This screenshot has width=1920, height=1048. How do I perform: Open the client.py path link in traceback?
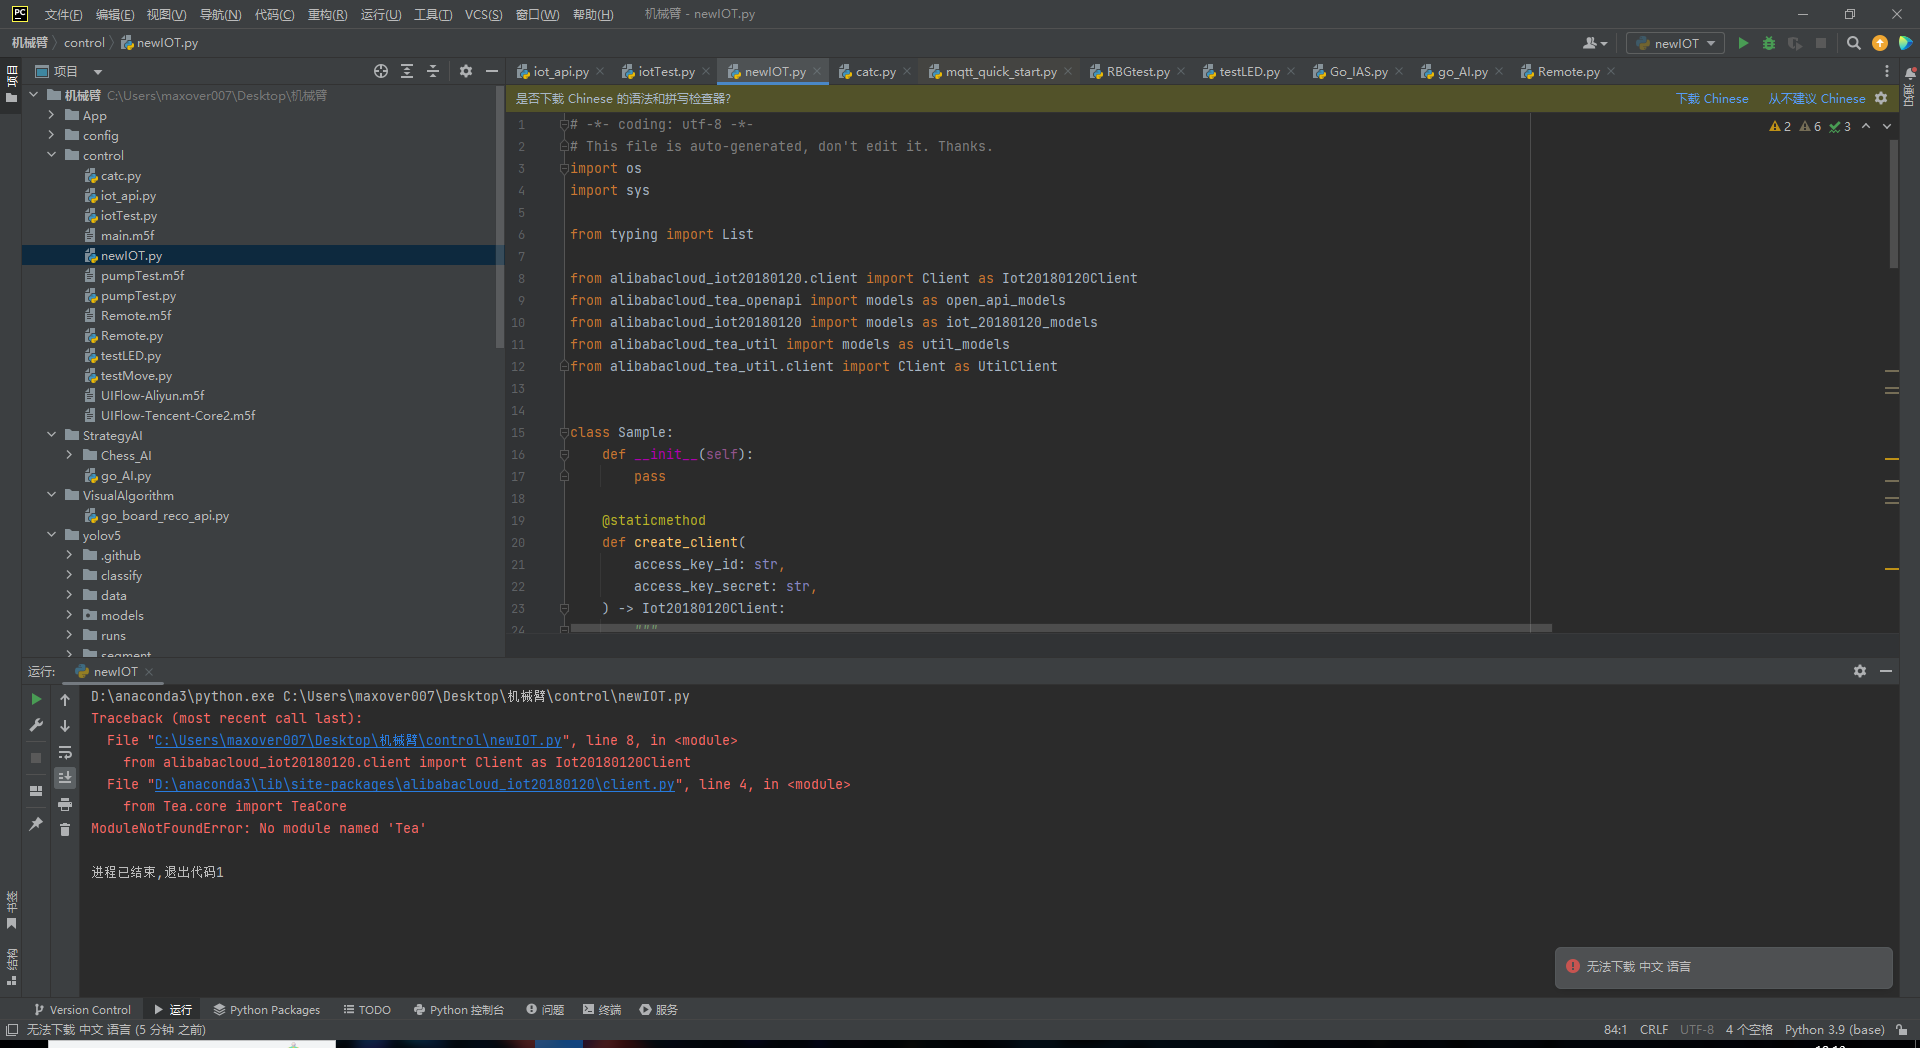click(x=414, y=784)
